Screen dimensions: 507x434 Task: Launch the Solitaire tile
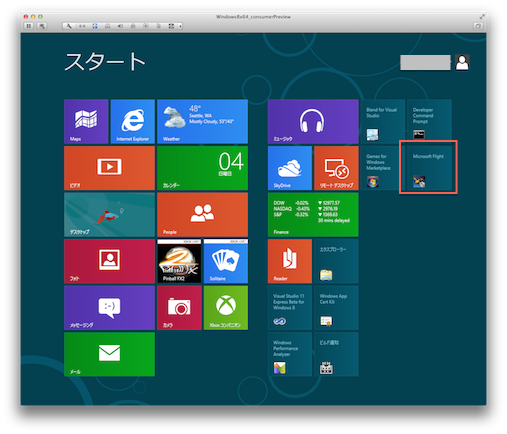click(x=226, y=261)
